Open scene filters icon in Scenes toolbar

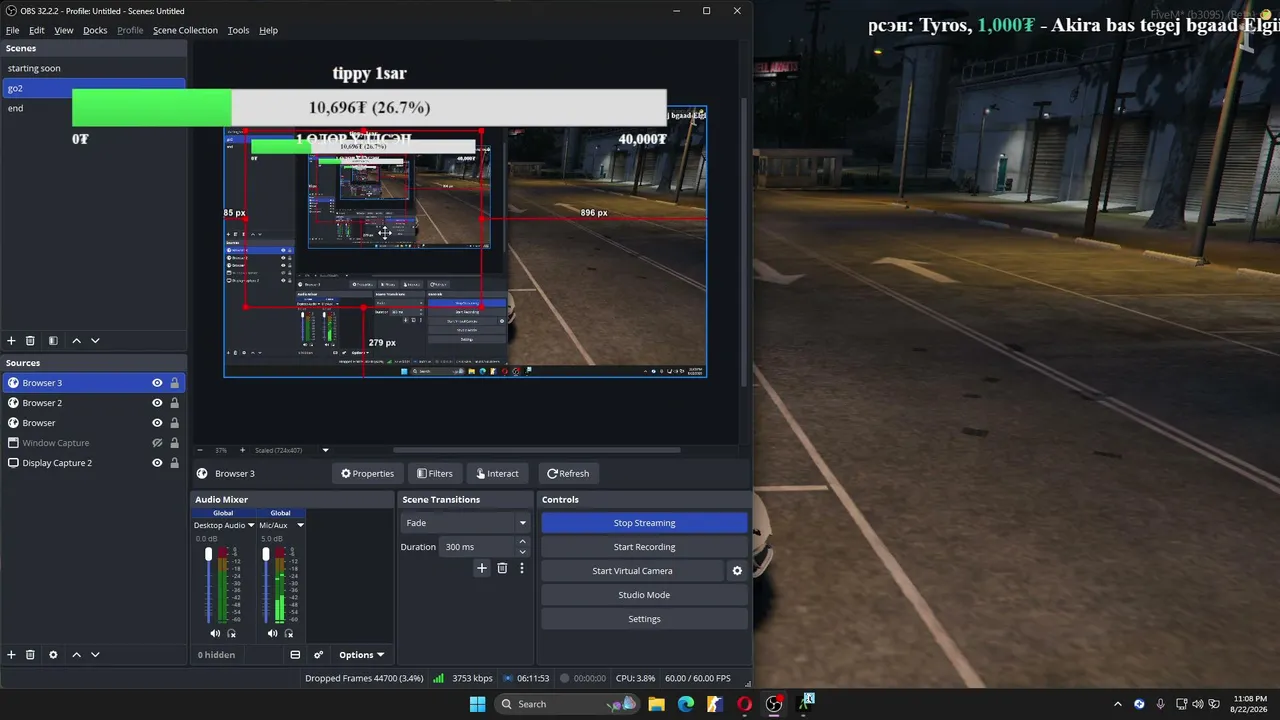[x=53, y=341]
